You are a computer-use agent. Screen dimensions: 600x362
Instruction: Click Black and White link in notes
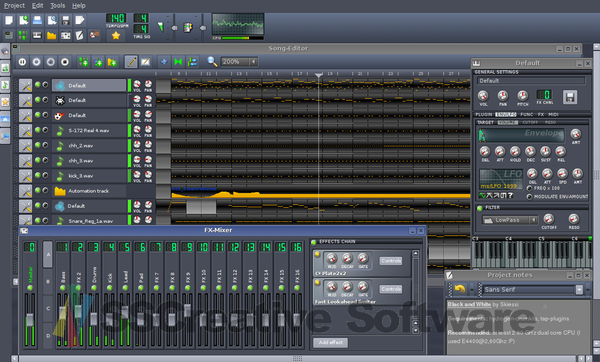(x=469, y=305)
